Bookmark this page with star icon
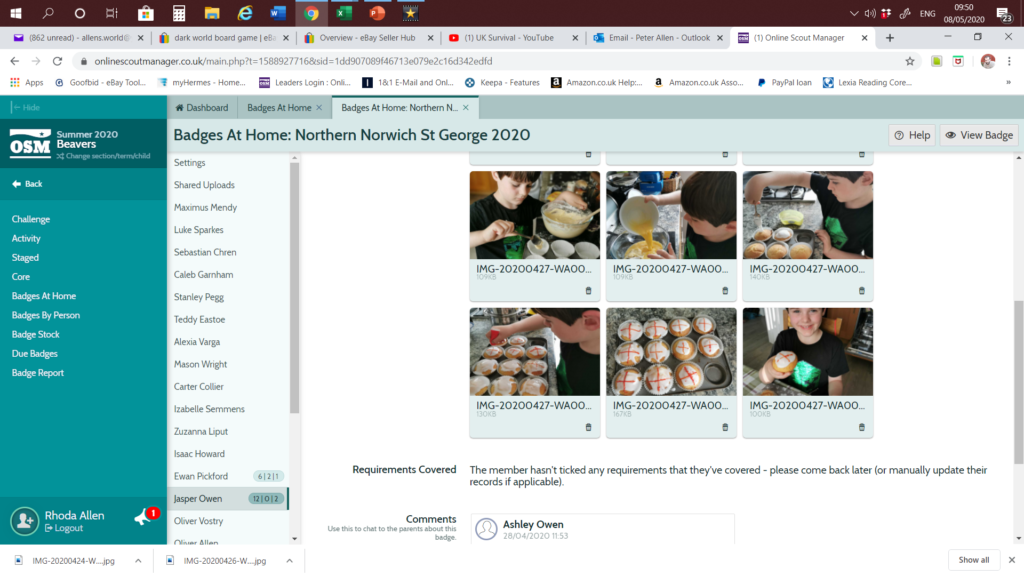Viewport: 1024px width, 576px height. click(x=910, y=61)
